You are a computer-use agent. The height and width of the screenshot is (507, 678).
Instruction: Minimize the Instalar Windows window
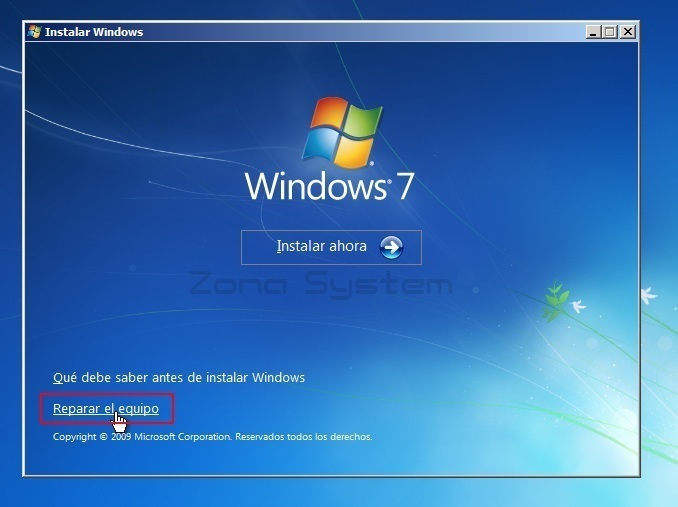(x=593, y=32)
